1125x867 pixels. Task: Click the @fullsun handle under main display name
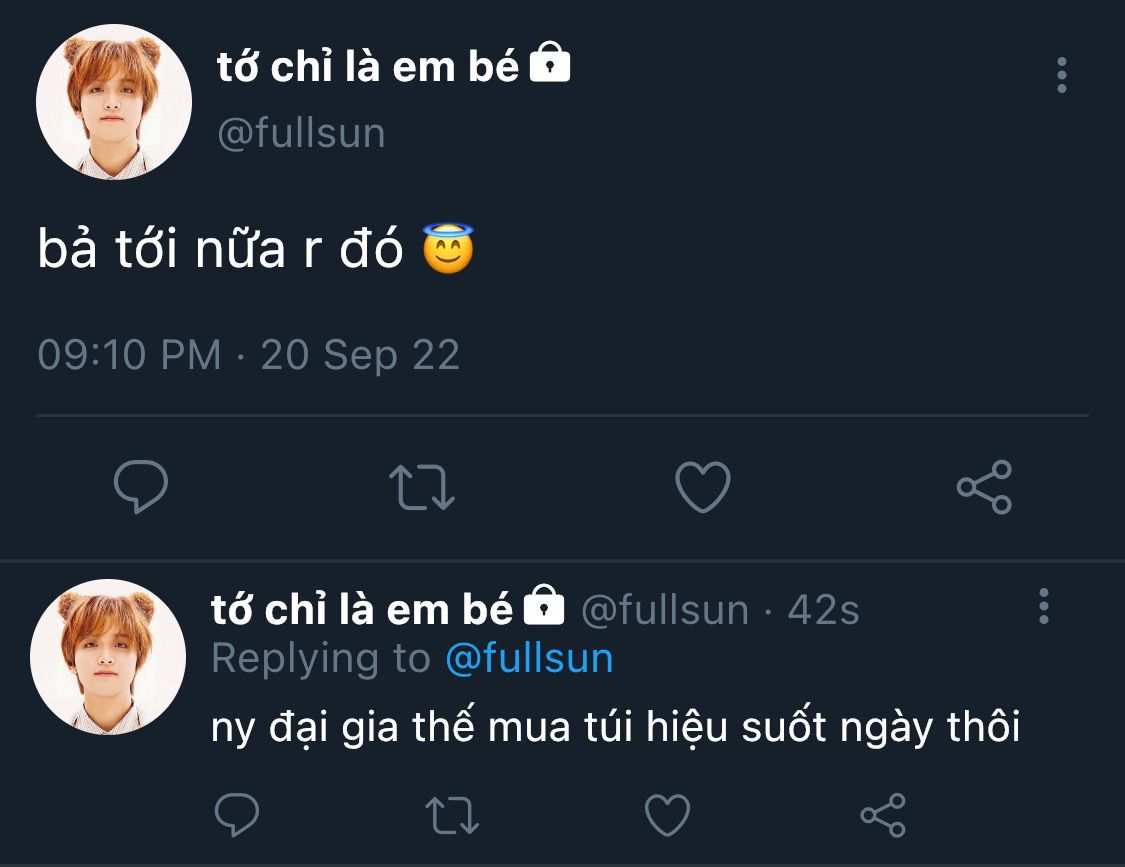tap(301, 134)
